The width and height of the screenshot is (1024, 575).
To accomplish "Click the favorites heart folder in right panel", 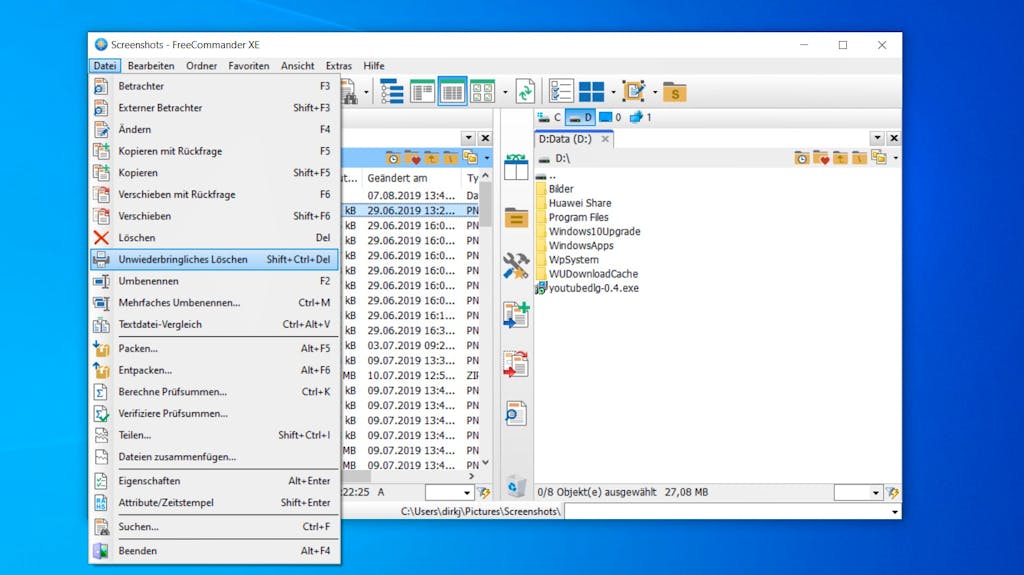I will coord(821,158).
